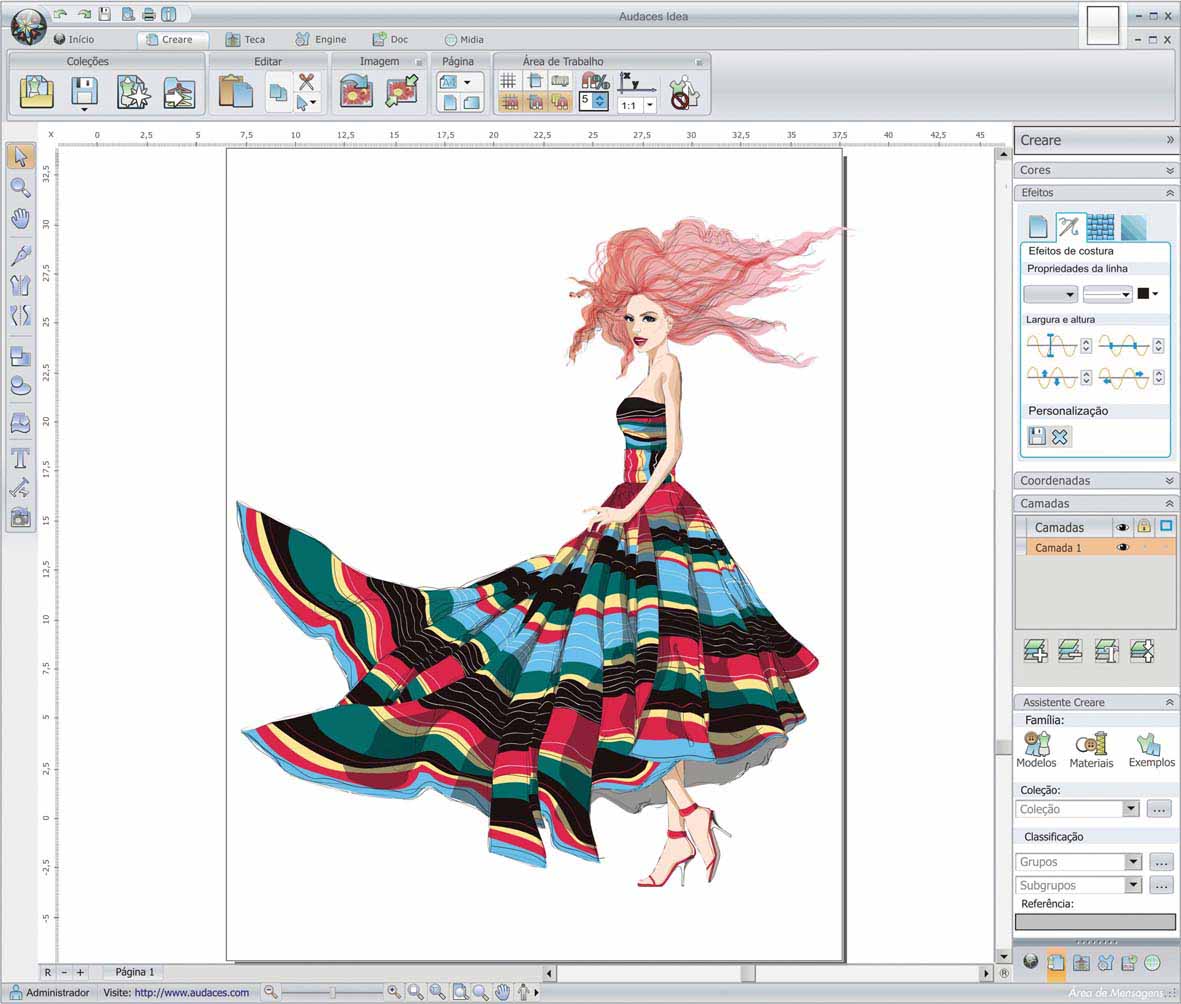Image resolution: width=1181 pixels, height=1004 pixels.
Task: Add a new layer in Camadas panel
Action: click(1036, 651)
